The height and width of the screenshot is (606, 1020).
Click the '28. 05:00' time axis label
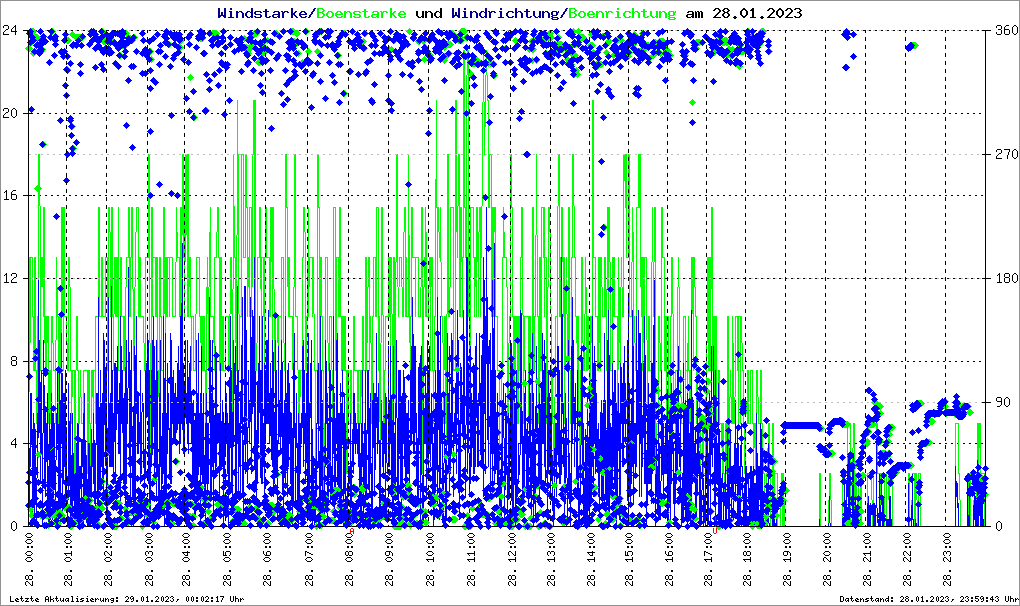(x=228, y=559)
